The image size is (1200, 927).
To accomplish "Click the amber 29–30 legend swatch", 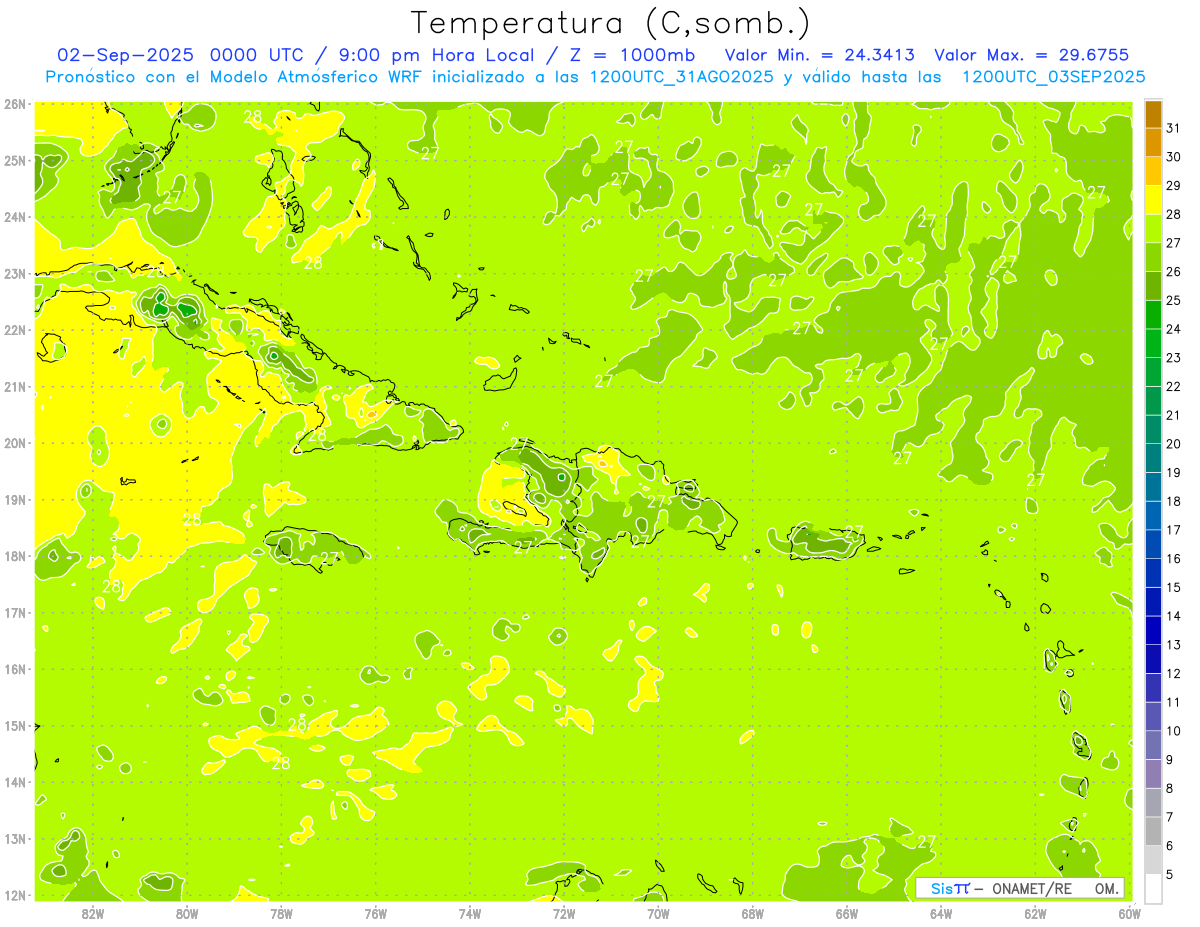I will point(1153,172).
